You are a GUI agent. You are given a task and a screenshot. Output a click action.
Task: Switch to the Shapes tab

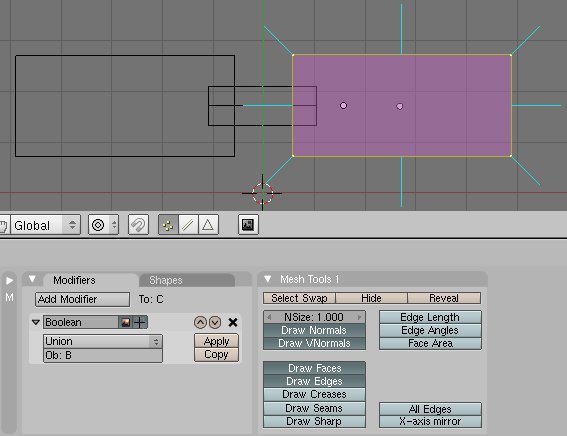(x=166, y=280)
